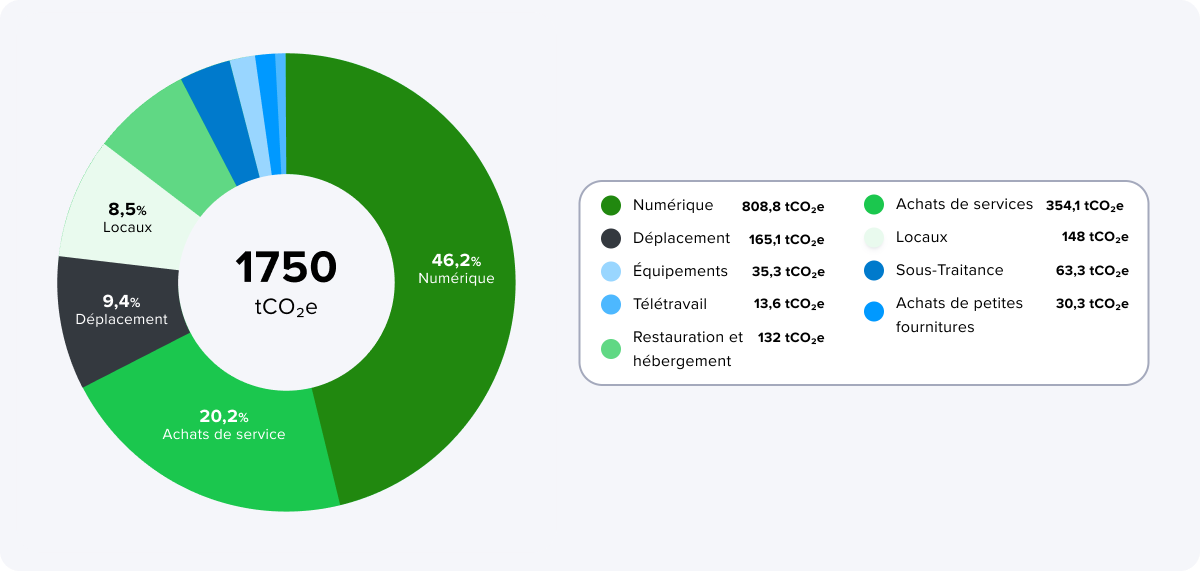Click the Achats de services legend dot
The height and width of the screenshot is (571, 1200).
[874, 205]
